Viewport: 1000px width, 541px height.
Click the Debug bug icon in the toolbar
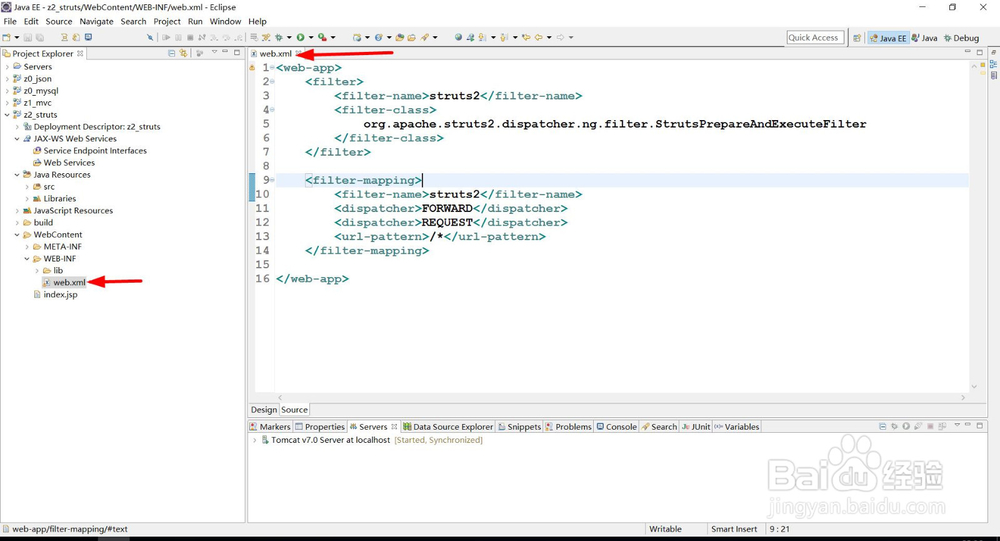(x=279, y=38)
